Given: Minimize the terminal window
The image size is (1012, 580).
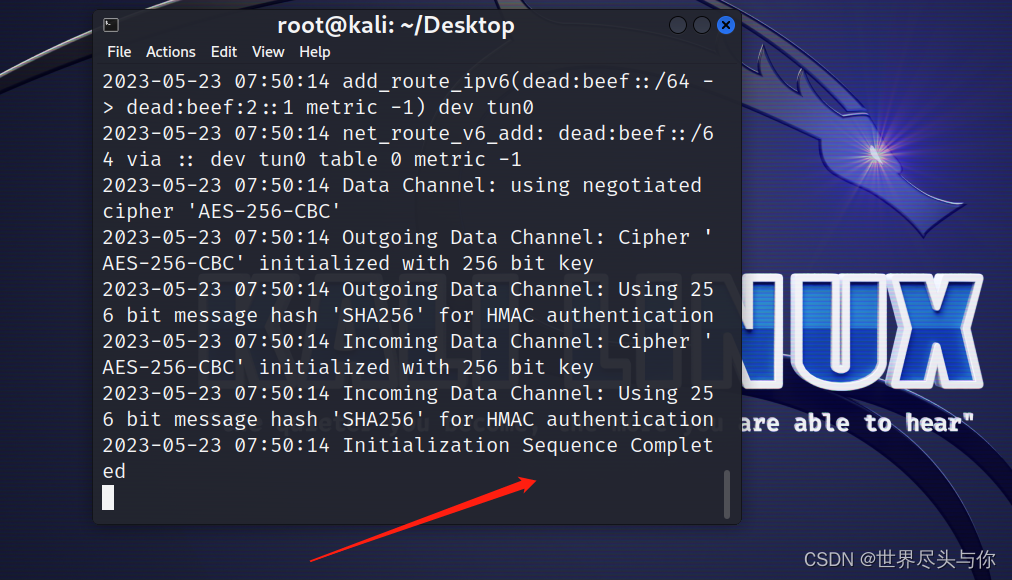Looking at the screenshot, I should 678,25.
